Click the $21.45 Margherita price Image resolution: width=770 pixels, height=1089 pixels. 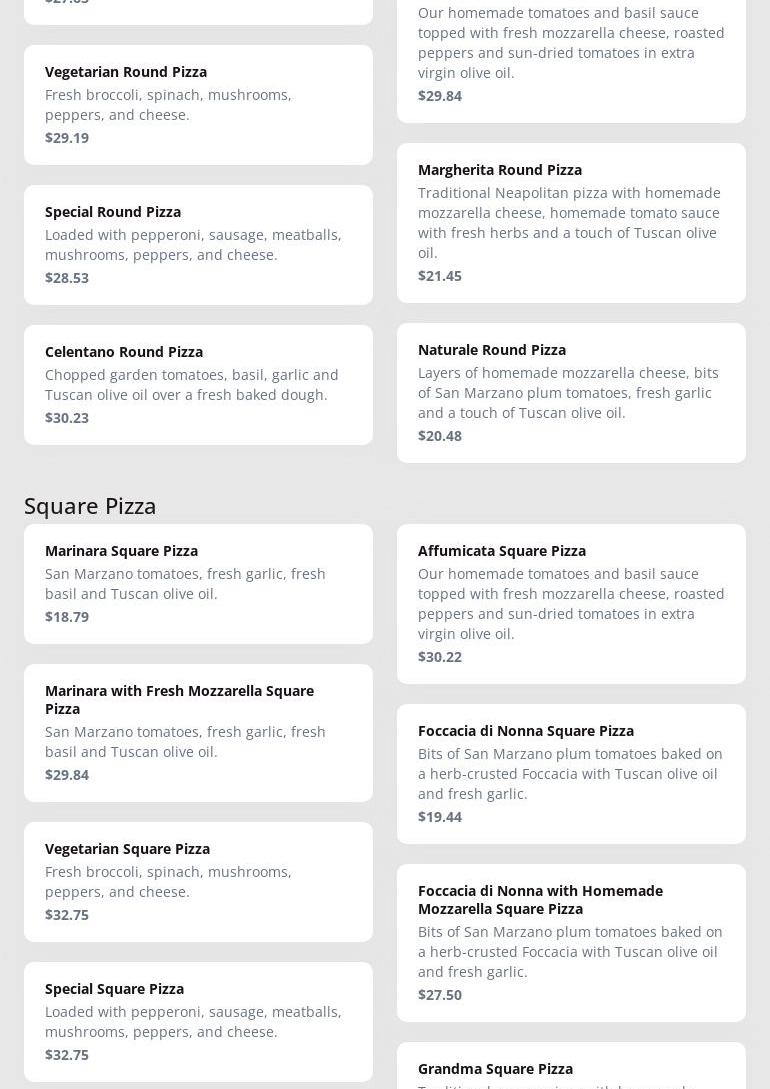coord(440,276)
